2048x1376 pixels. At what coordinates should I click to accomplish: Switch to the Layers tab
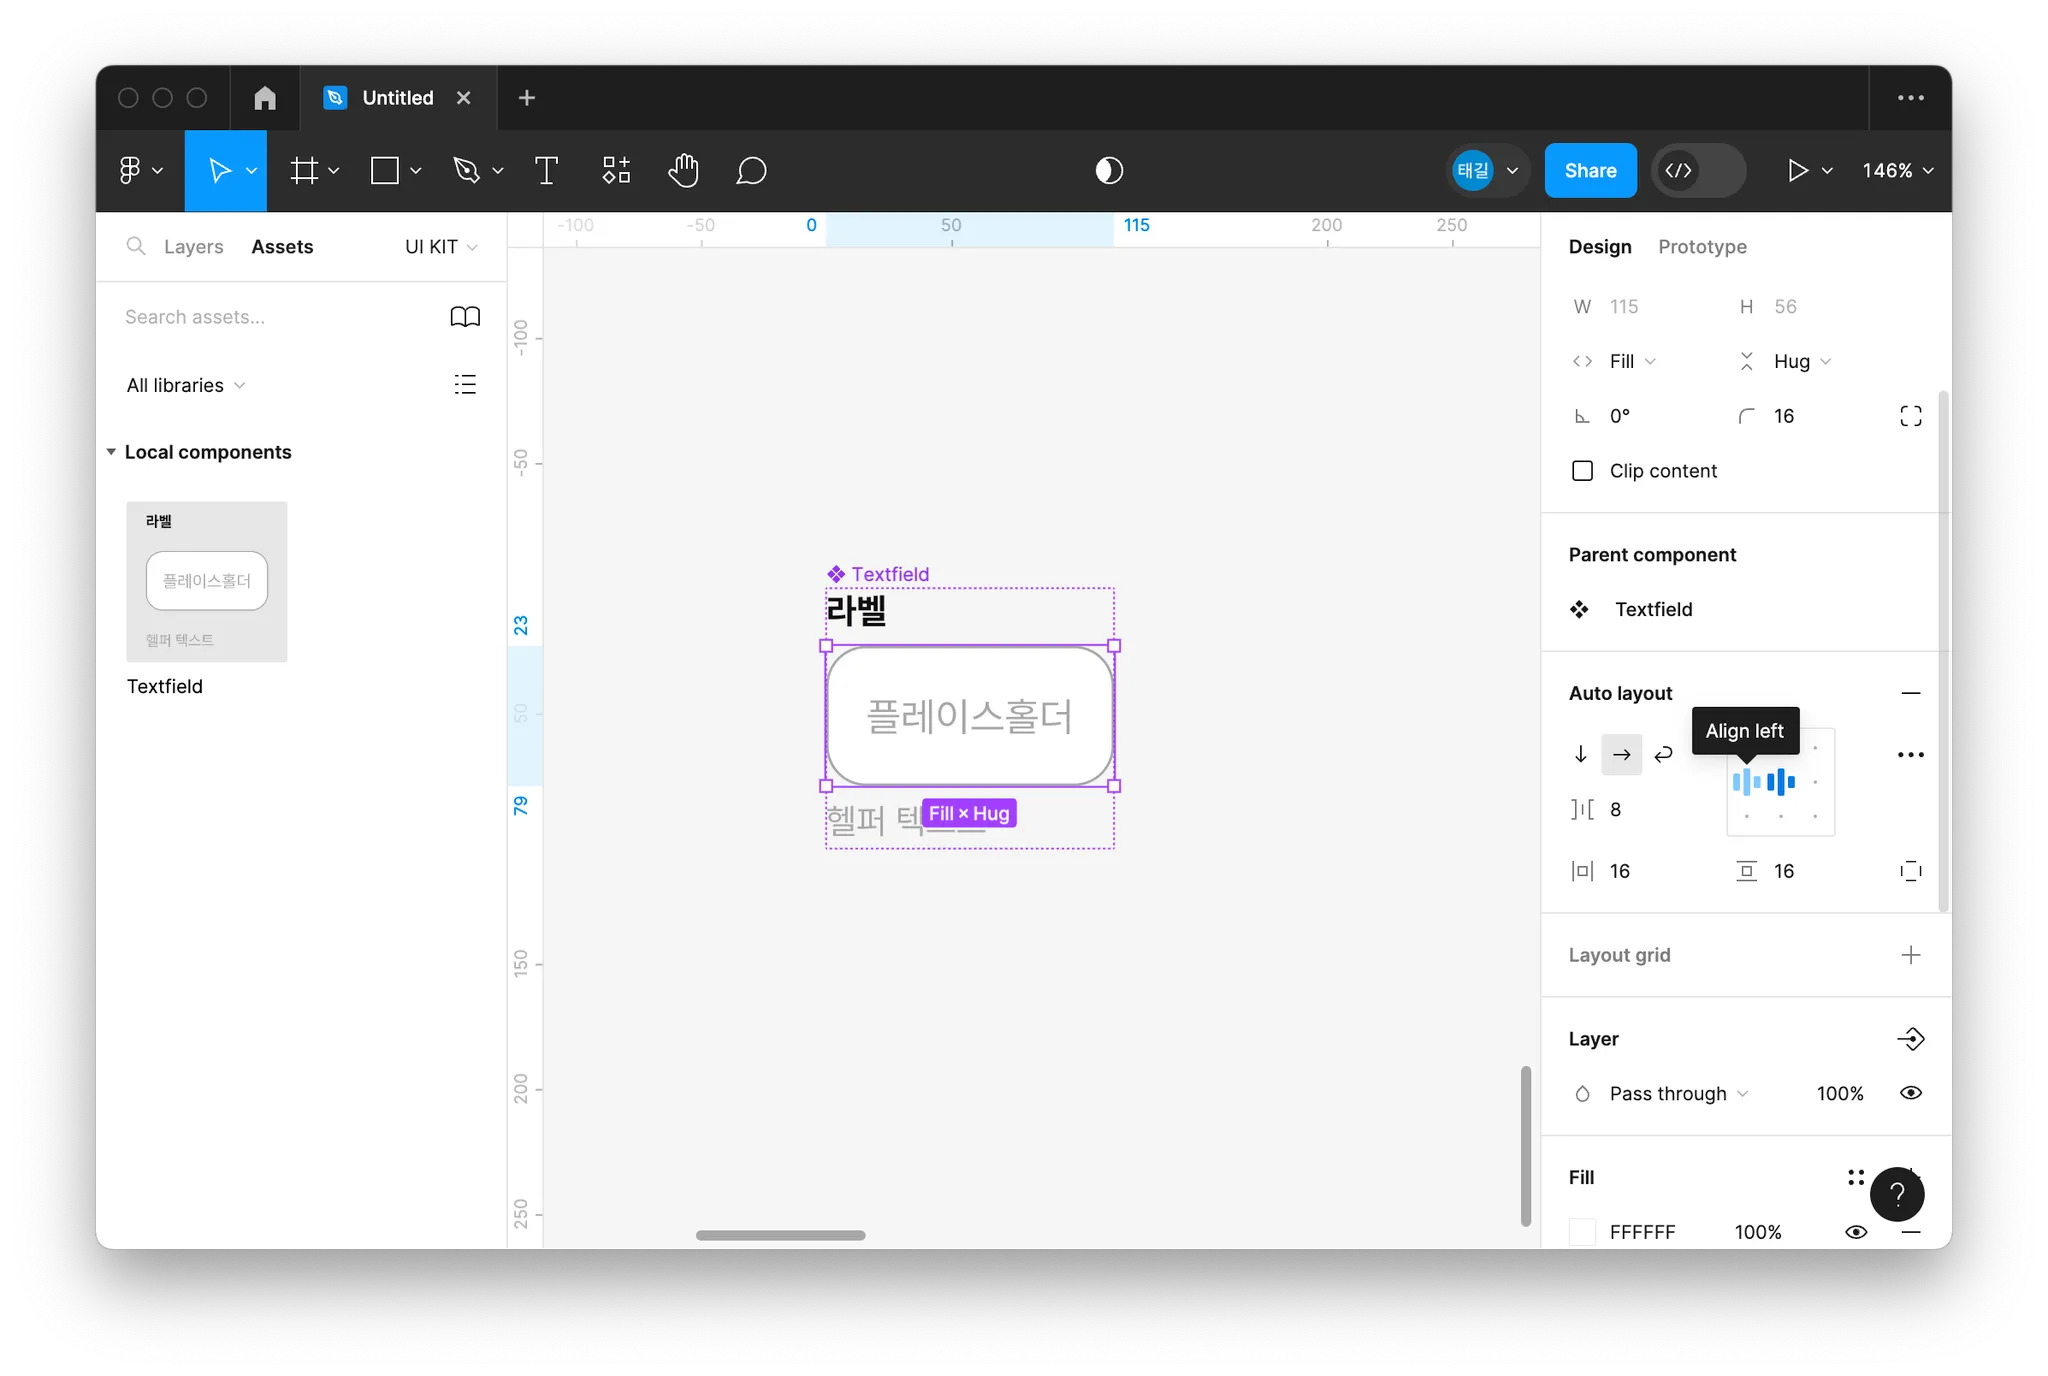click(193, 247)
